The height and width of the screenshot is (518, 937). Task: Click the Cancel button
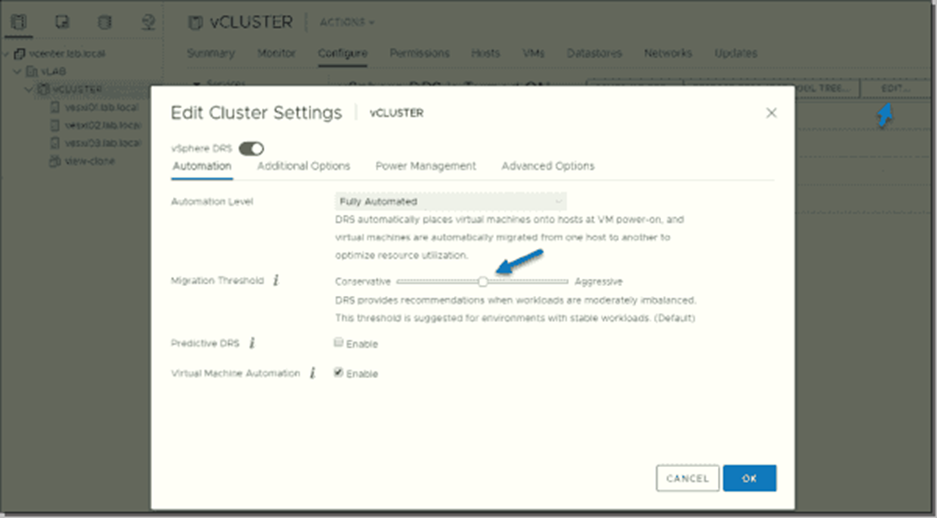687,479
